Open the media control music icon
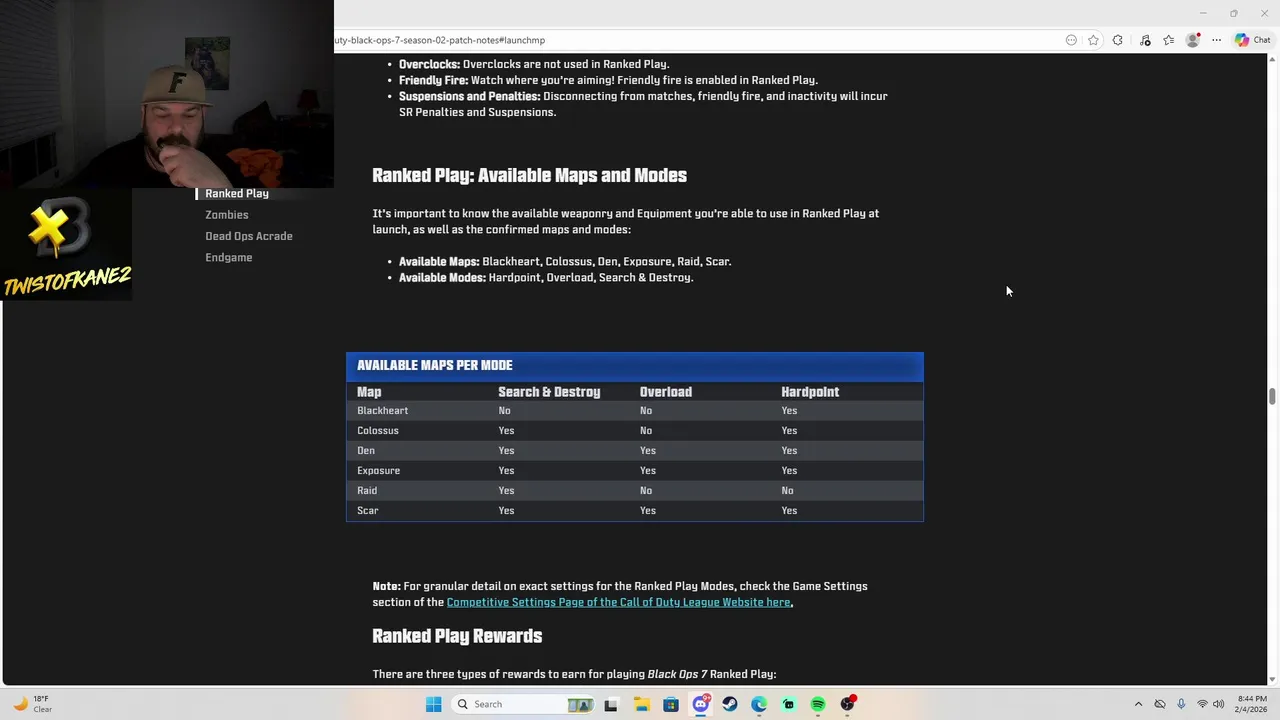The image size is (1280, 720). pos(1145,40)
